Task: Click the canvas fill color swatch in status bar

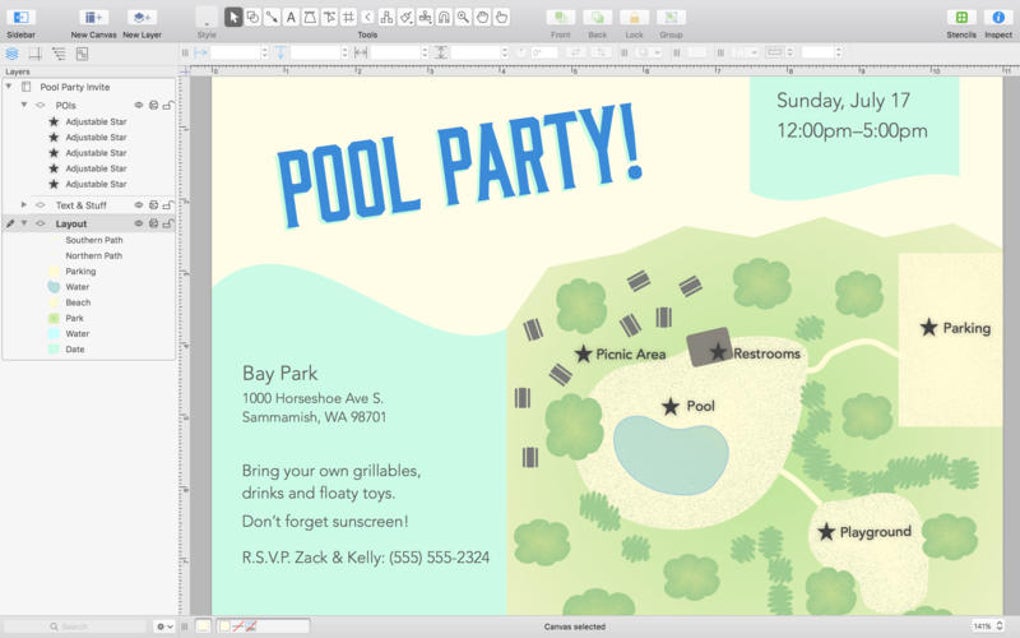Action: tap(204, 626)
